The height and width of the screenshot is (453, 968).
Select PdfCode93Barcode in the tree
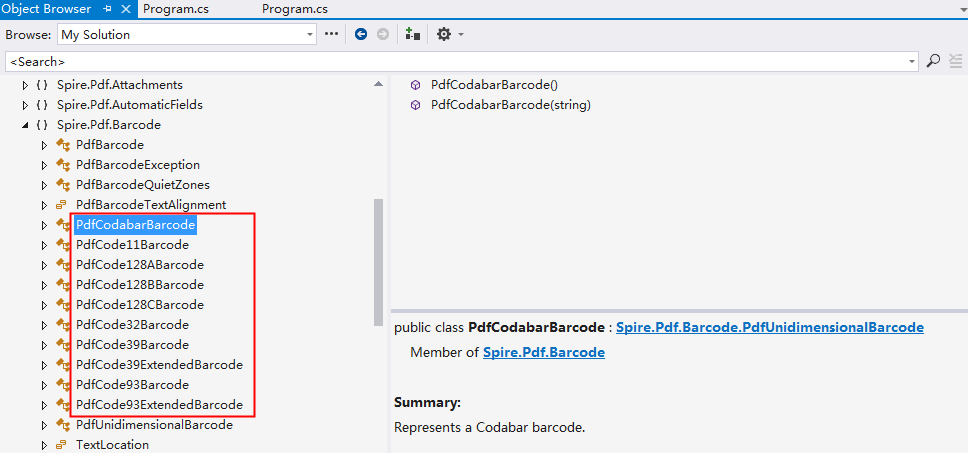click(x=132, y=384)
